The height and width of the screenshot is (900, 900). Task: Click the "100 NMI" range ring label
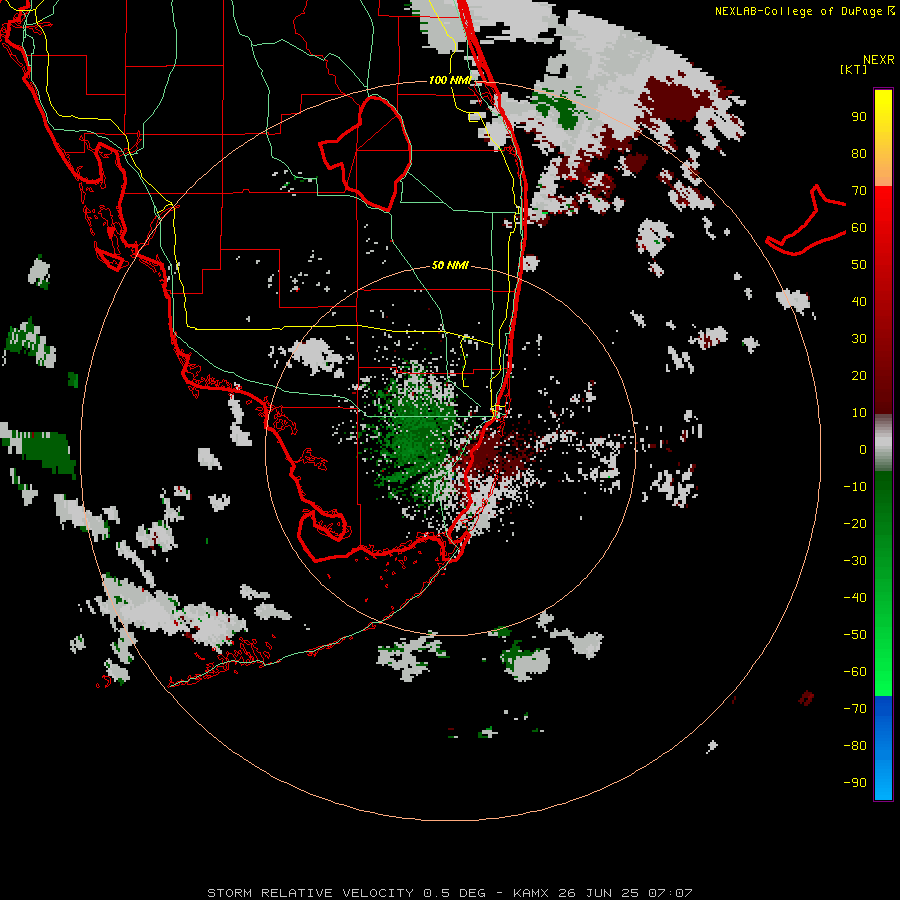click(450, 80)
